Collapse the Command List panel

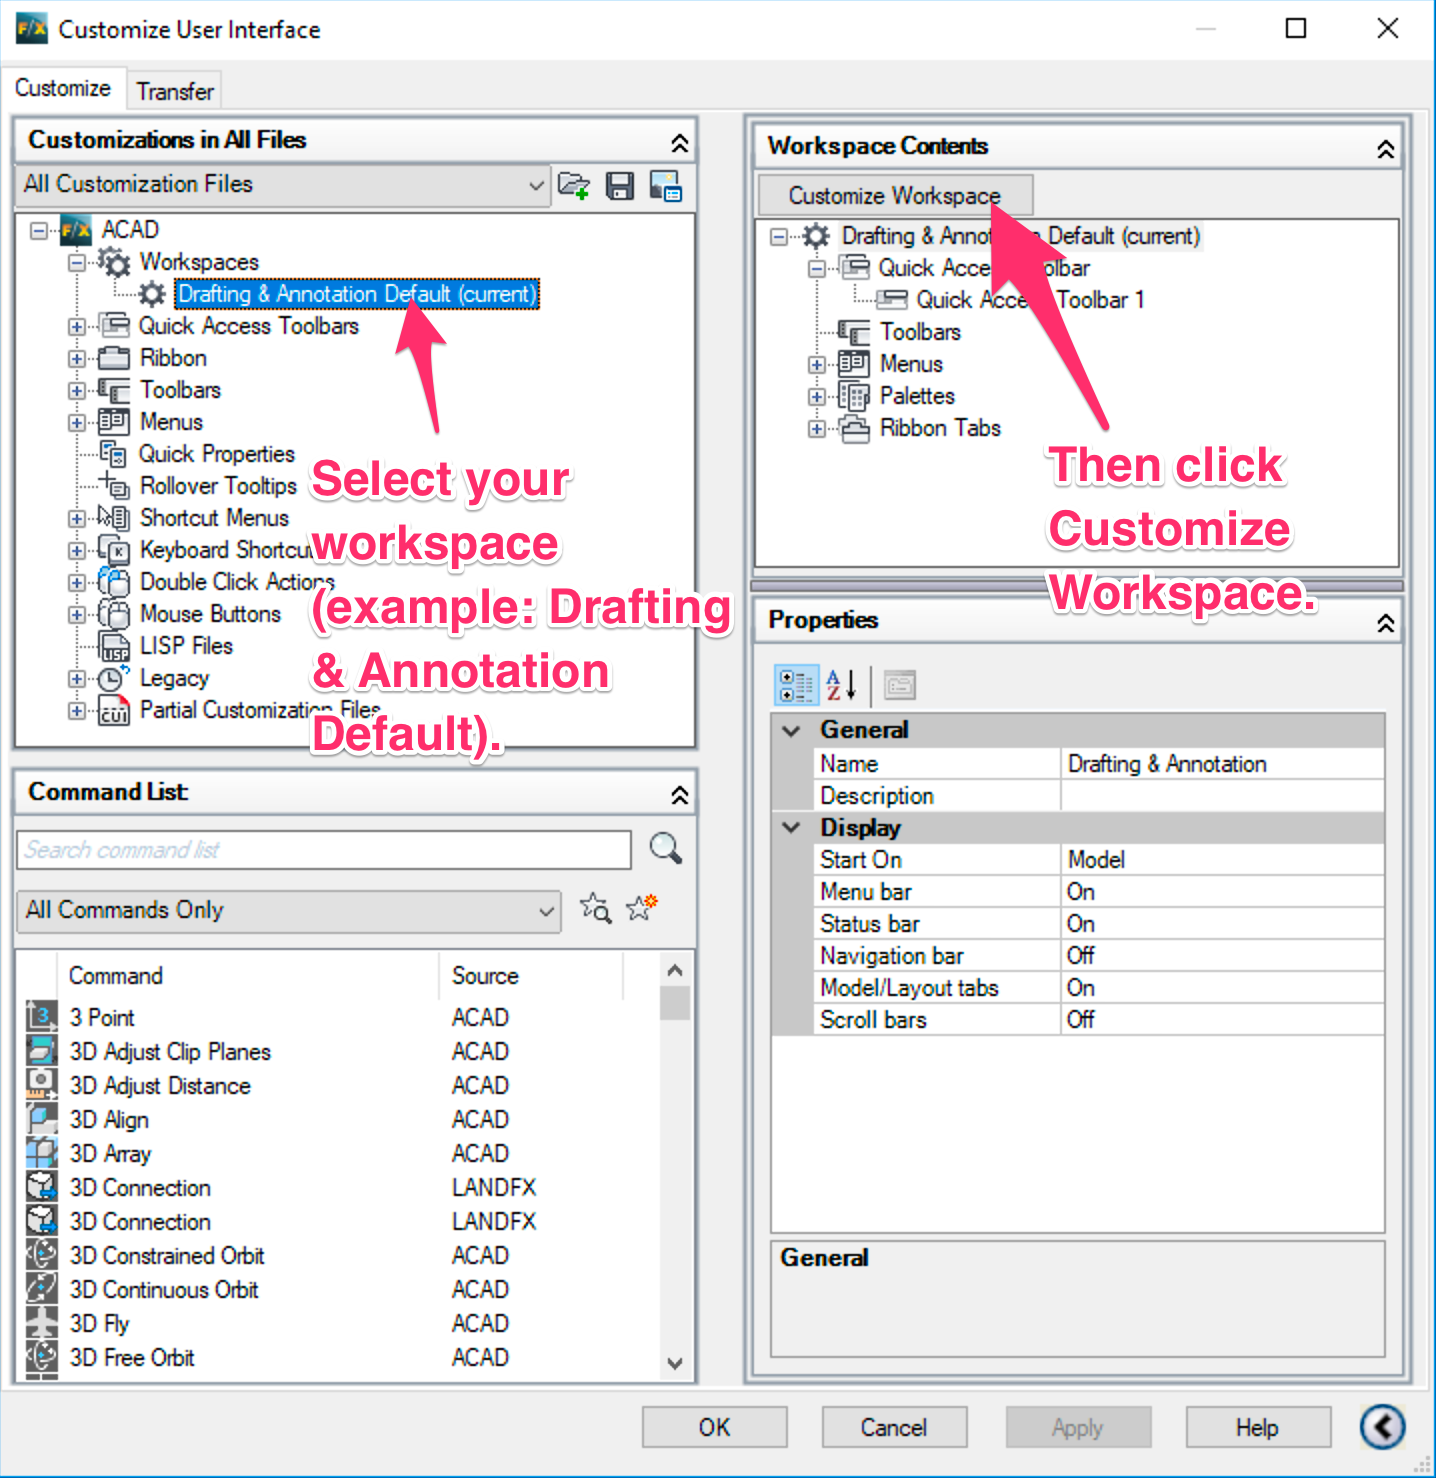[x=679, y=795]
